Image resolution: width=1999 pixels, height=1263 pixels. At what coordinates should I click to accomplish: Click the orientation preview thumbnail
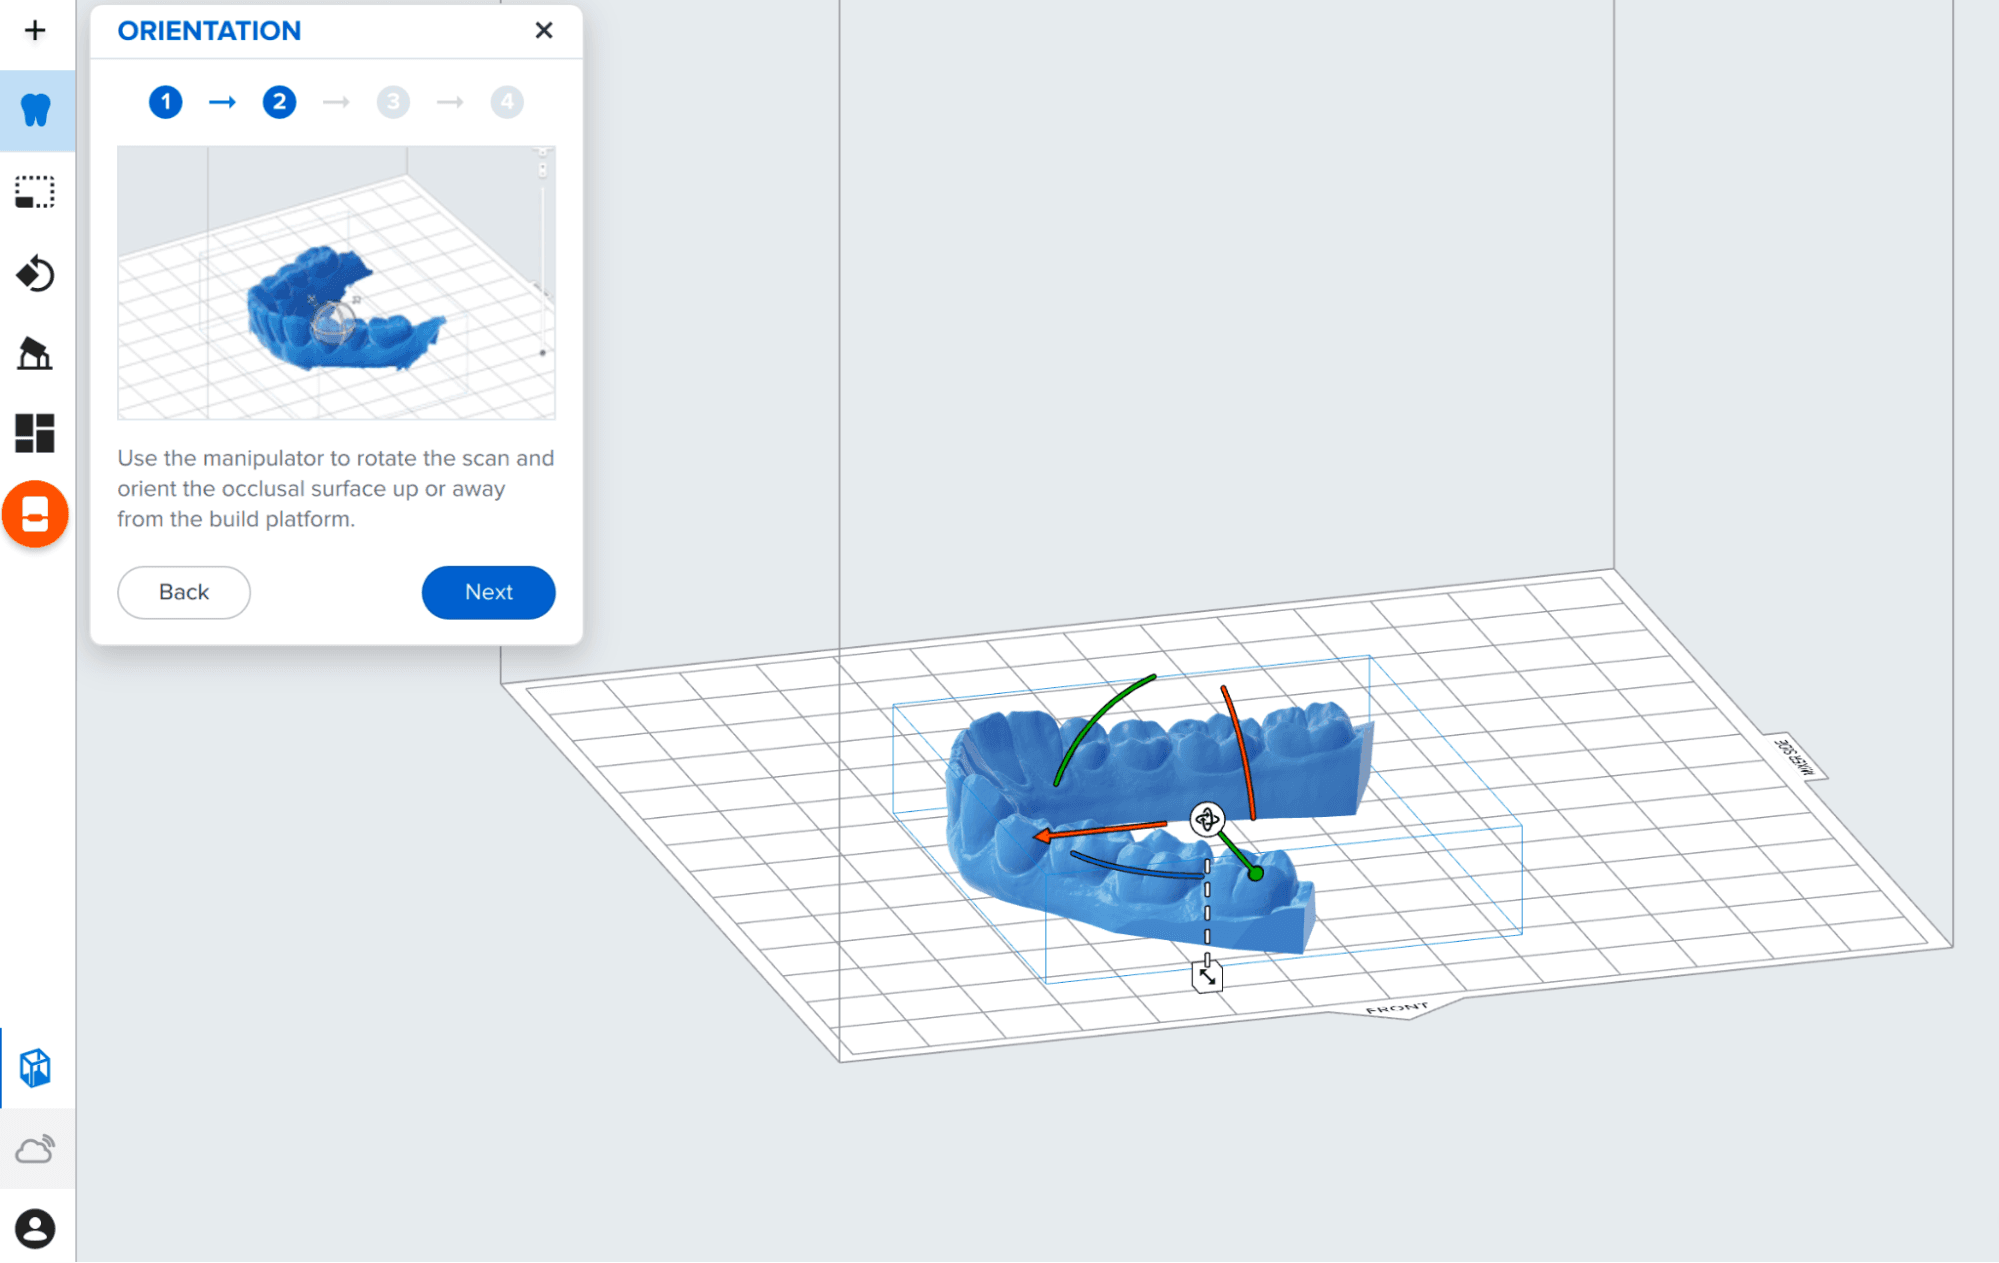(x=336, y=283)
